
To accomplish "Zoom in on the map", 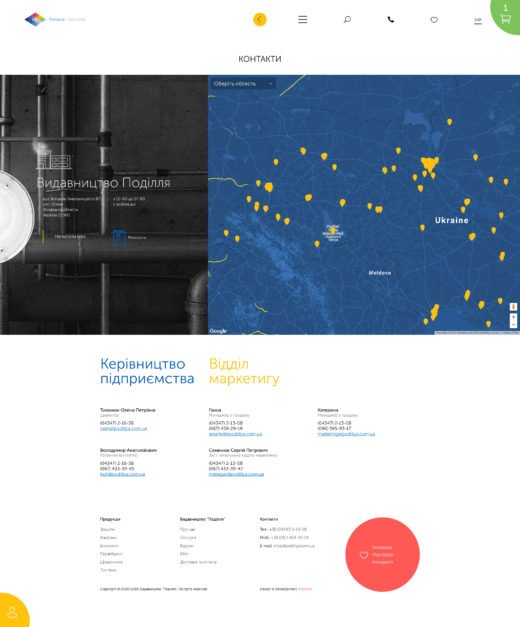I will click(x=513, y=317).
